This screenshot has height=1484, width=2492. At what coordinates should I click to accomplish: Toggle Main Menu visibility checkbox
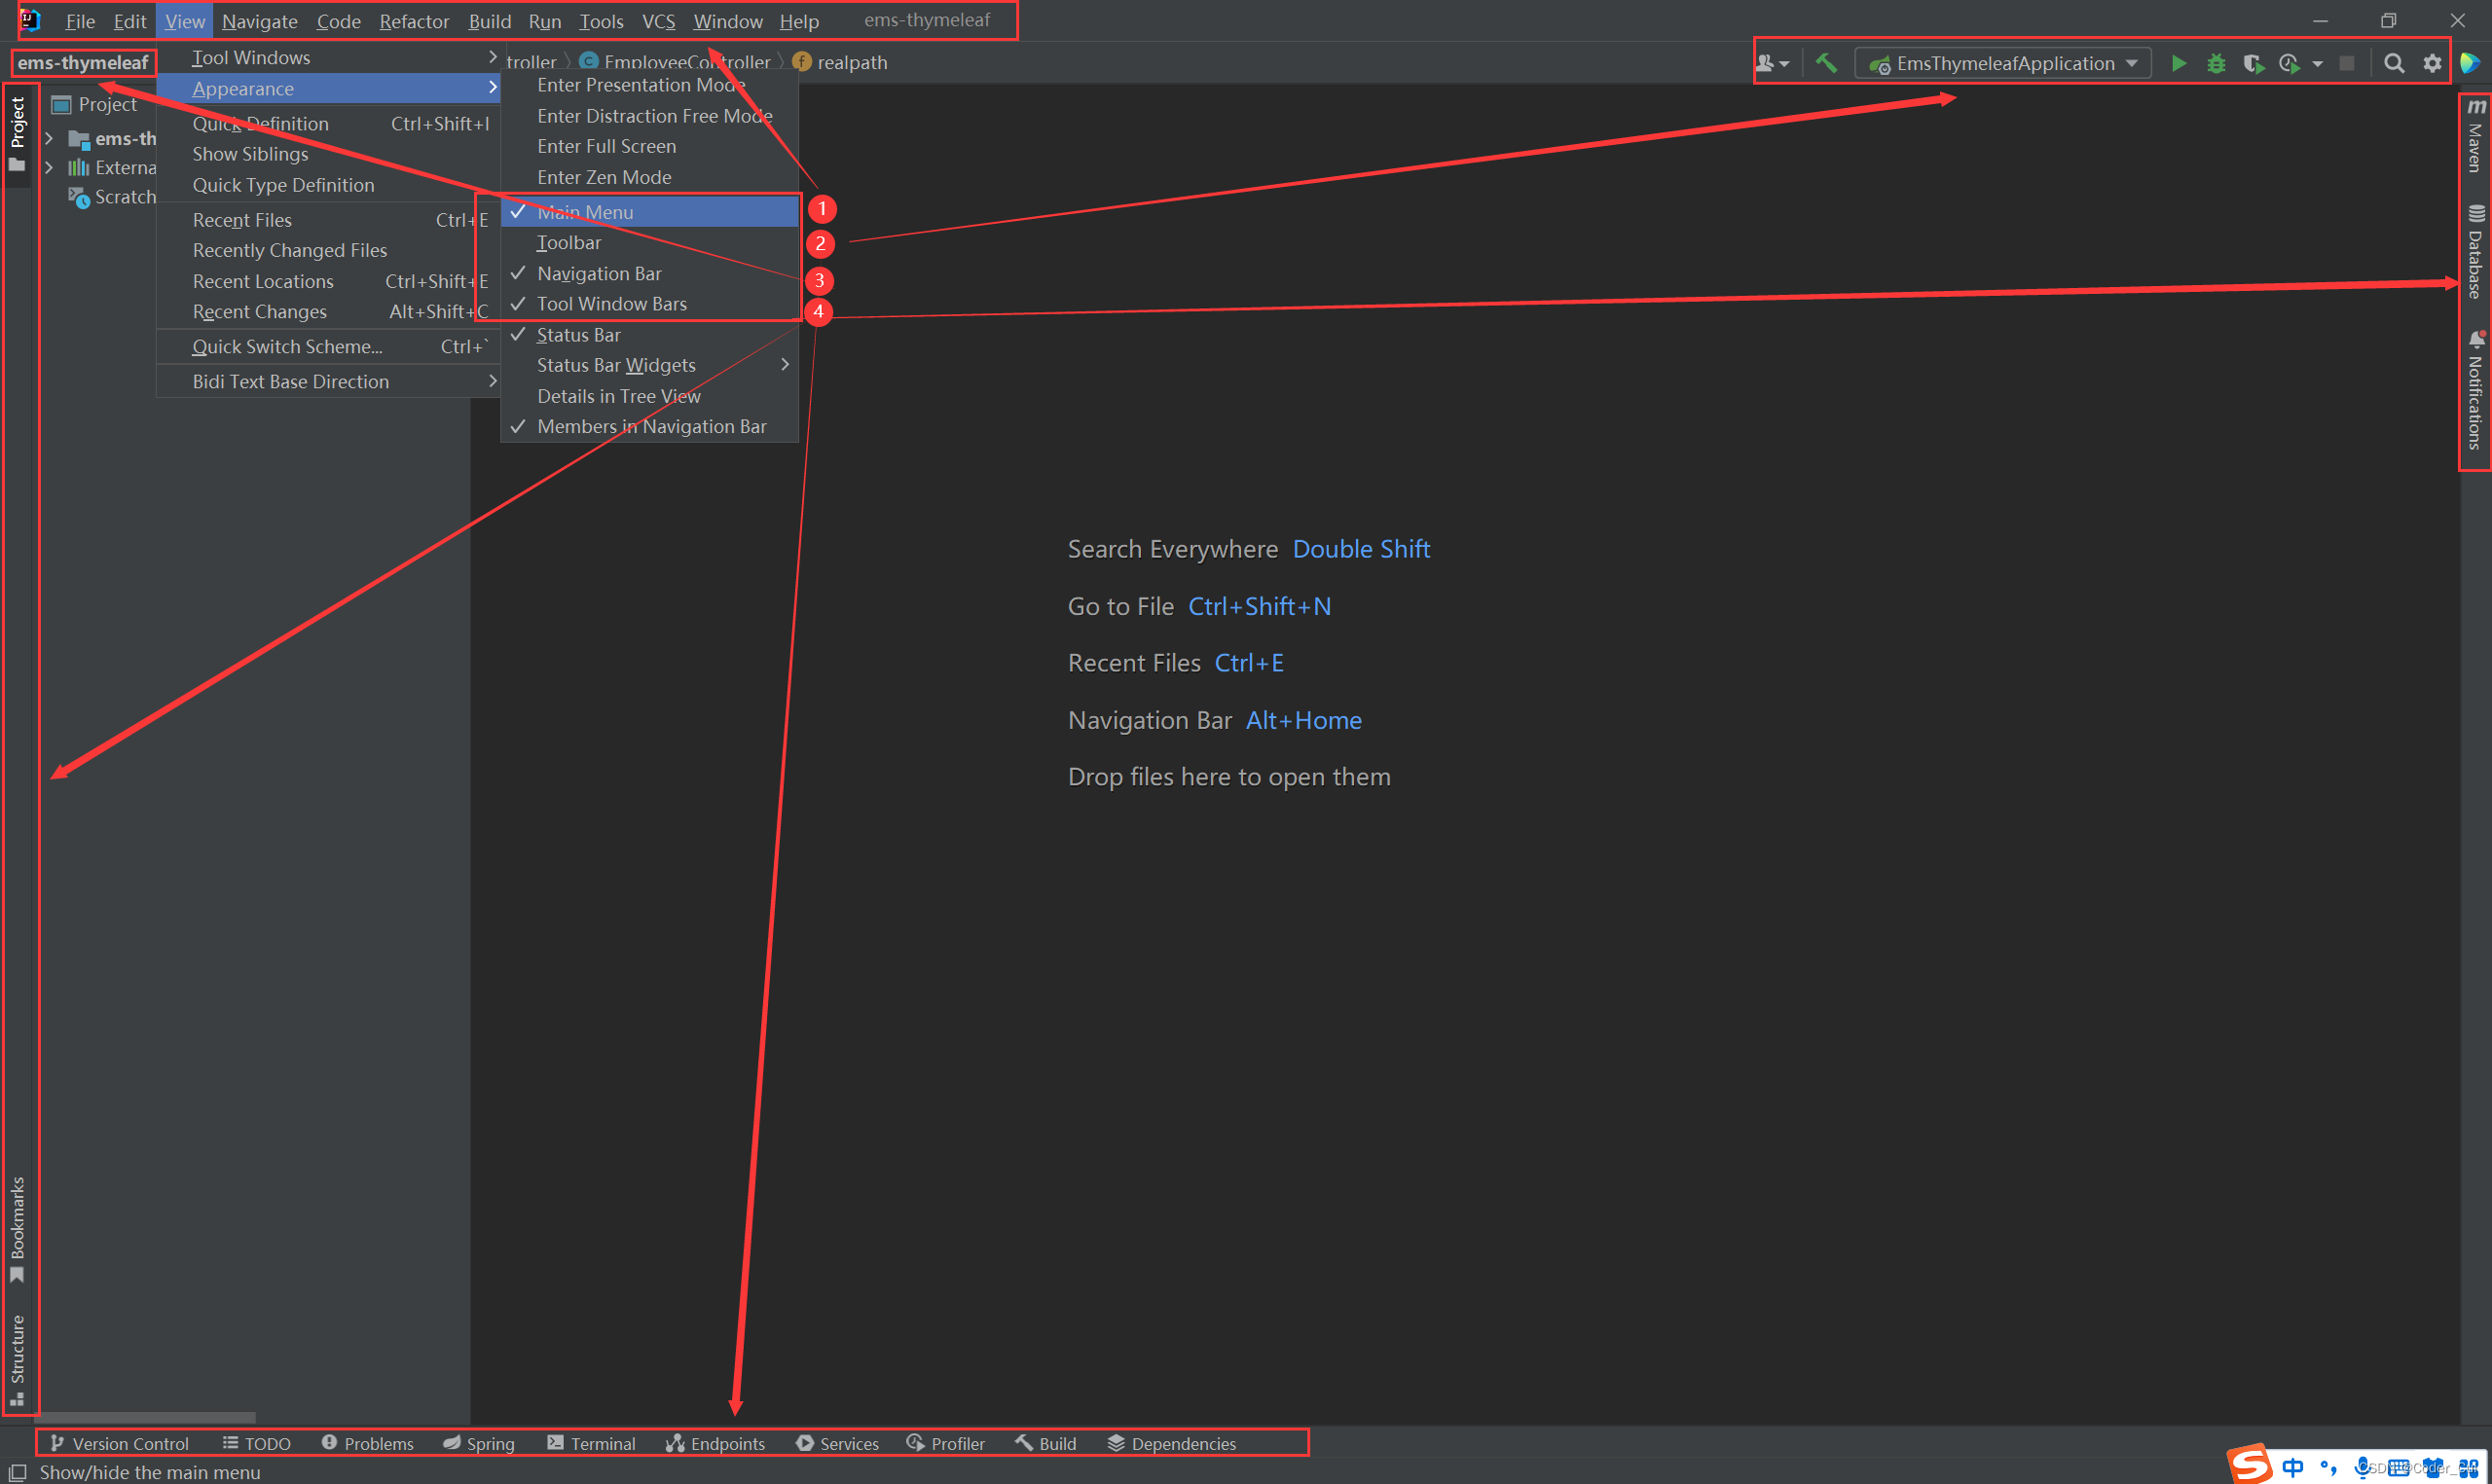(x=583, y=210)
